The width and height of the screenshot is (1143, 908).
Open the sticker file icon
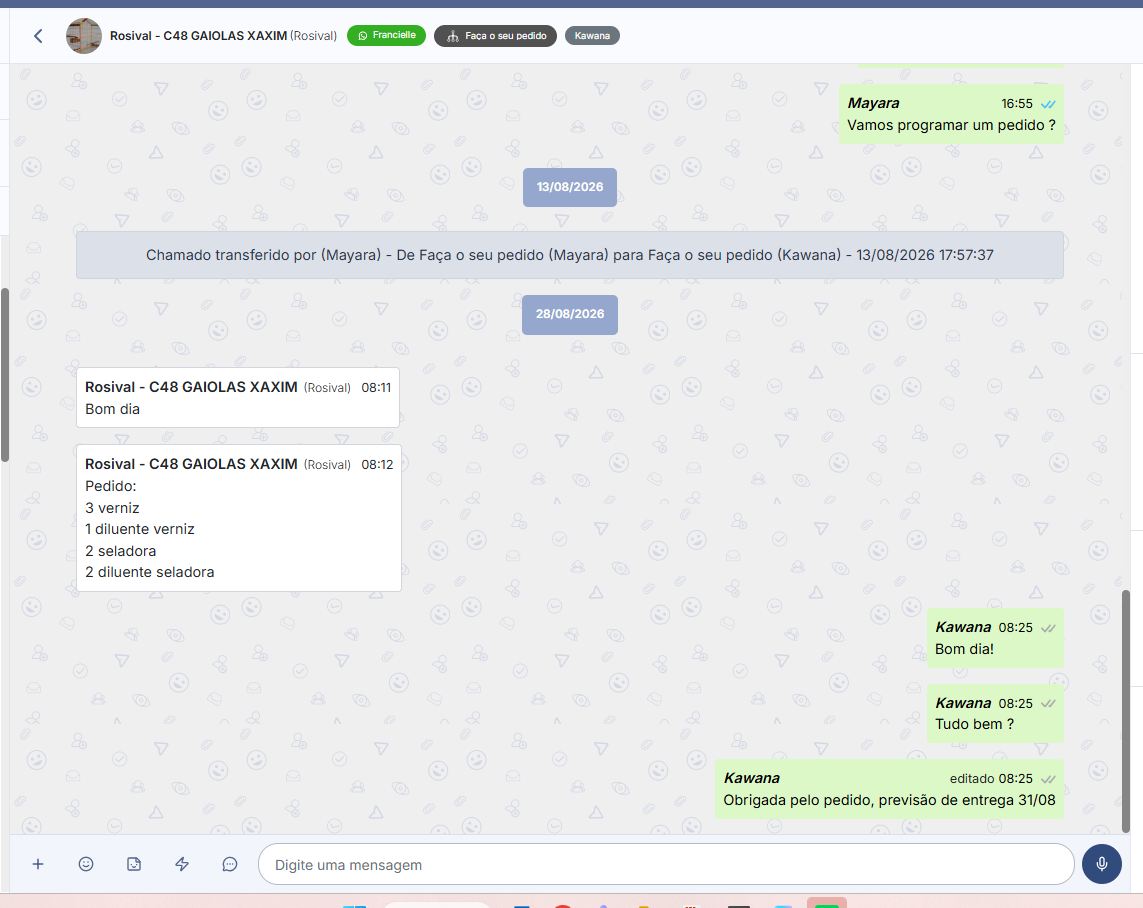[x=134, y=864]
